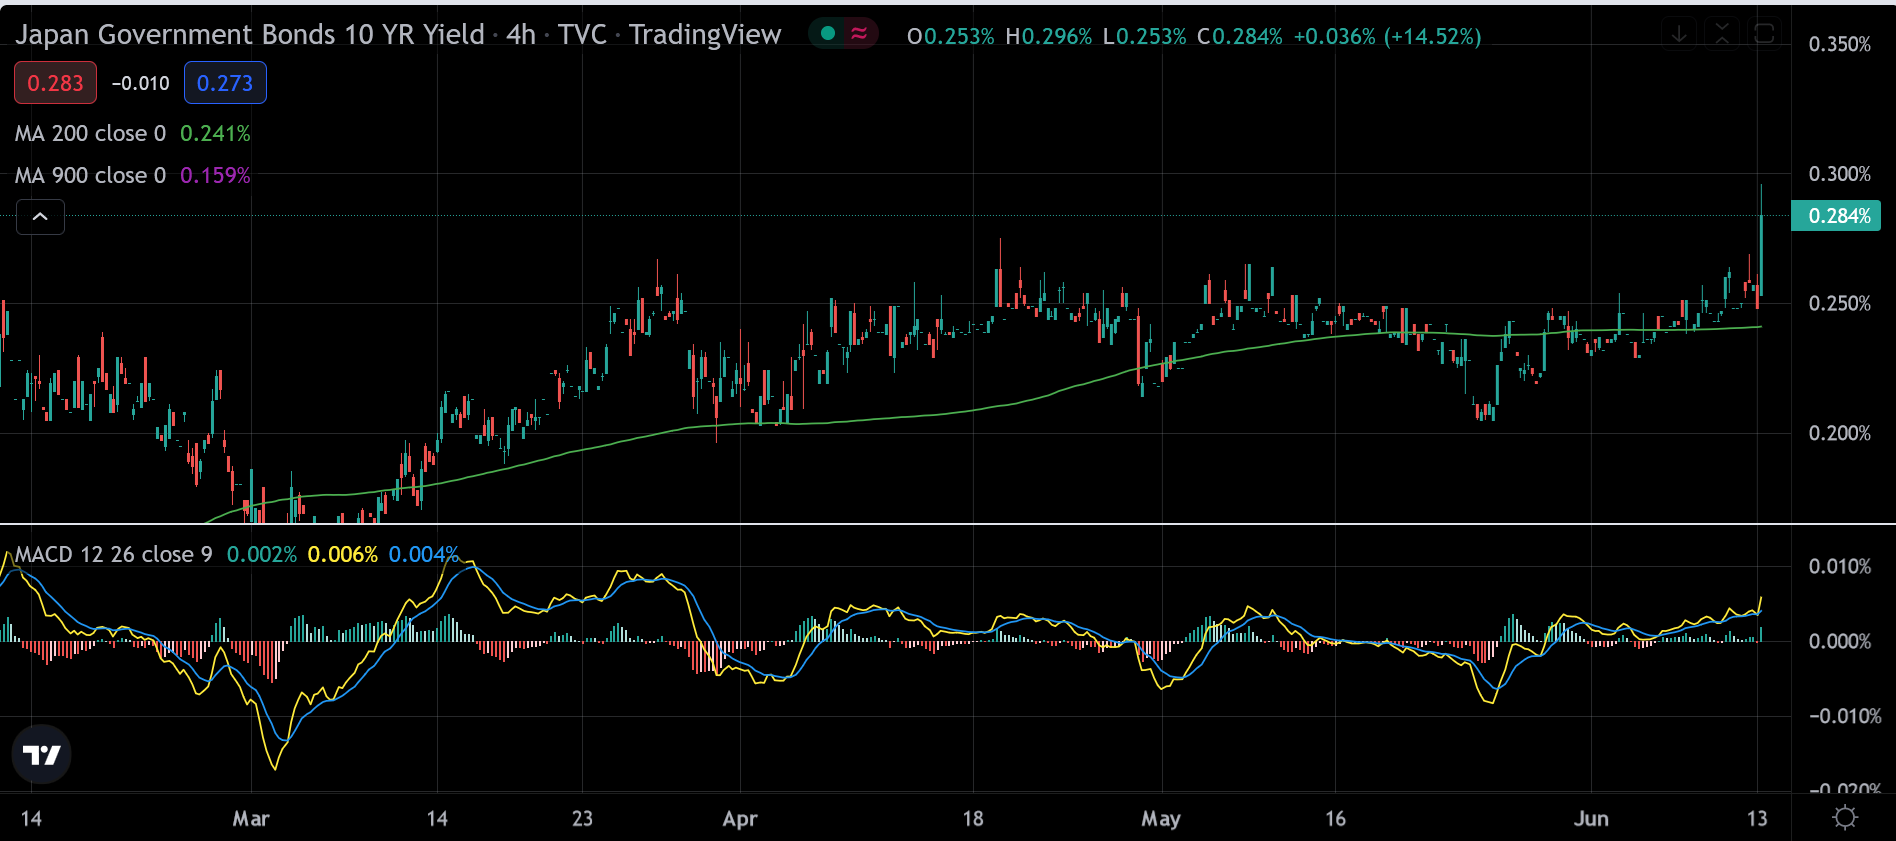This screenshot has width=1896, height=841.
Task: Click the 0.250% price axis label
Action: (x=1840, y=303)
